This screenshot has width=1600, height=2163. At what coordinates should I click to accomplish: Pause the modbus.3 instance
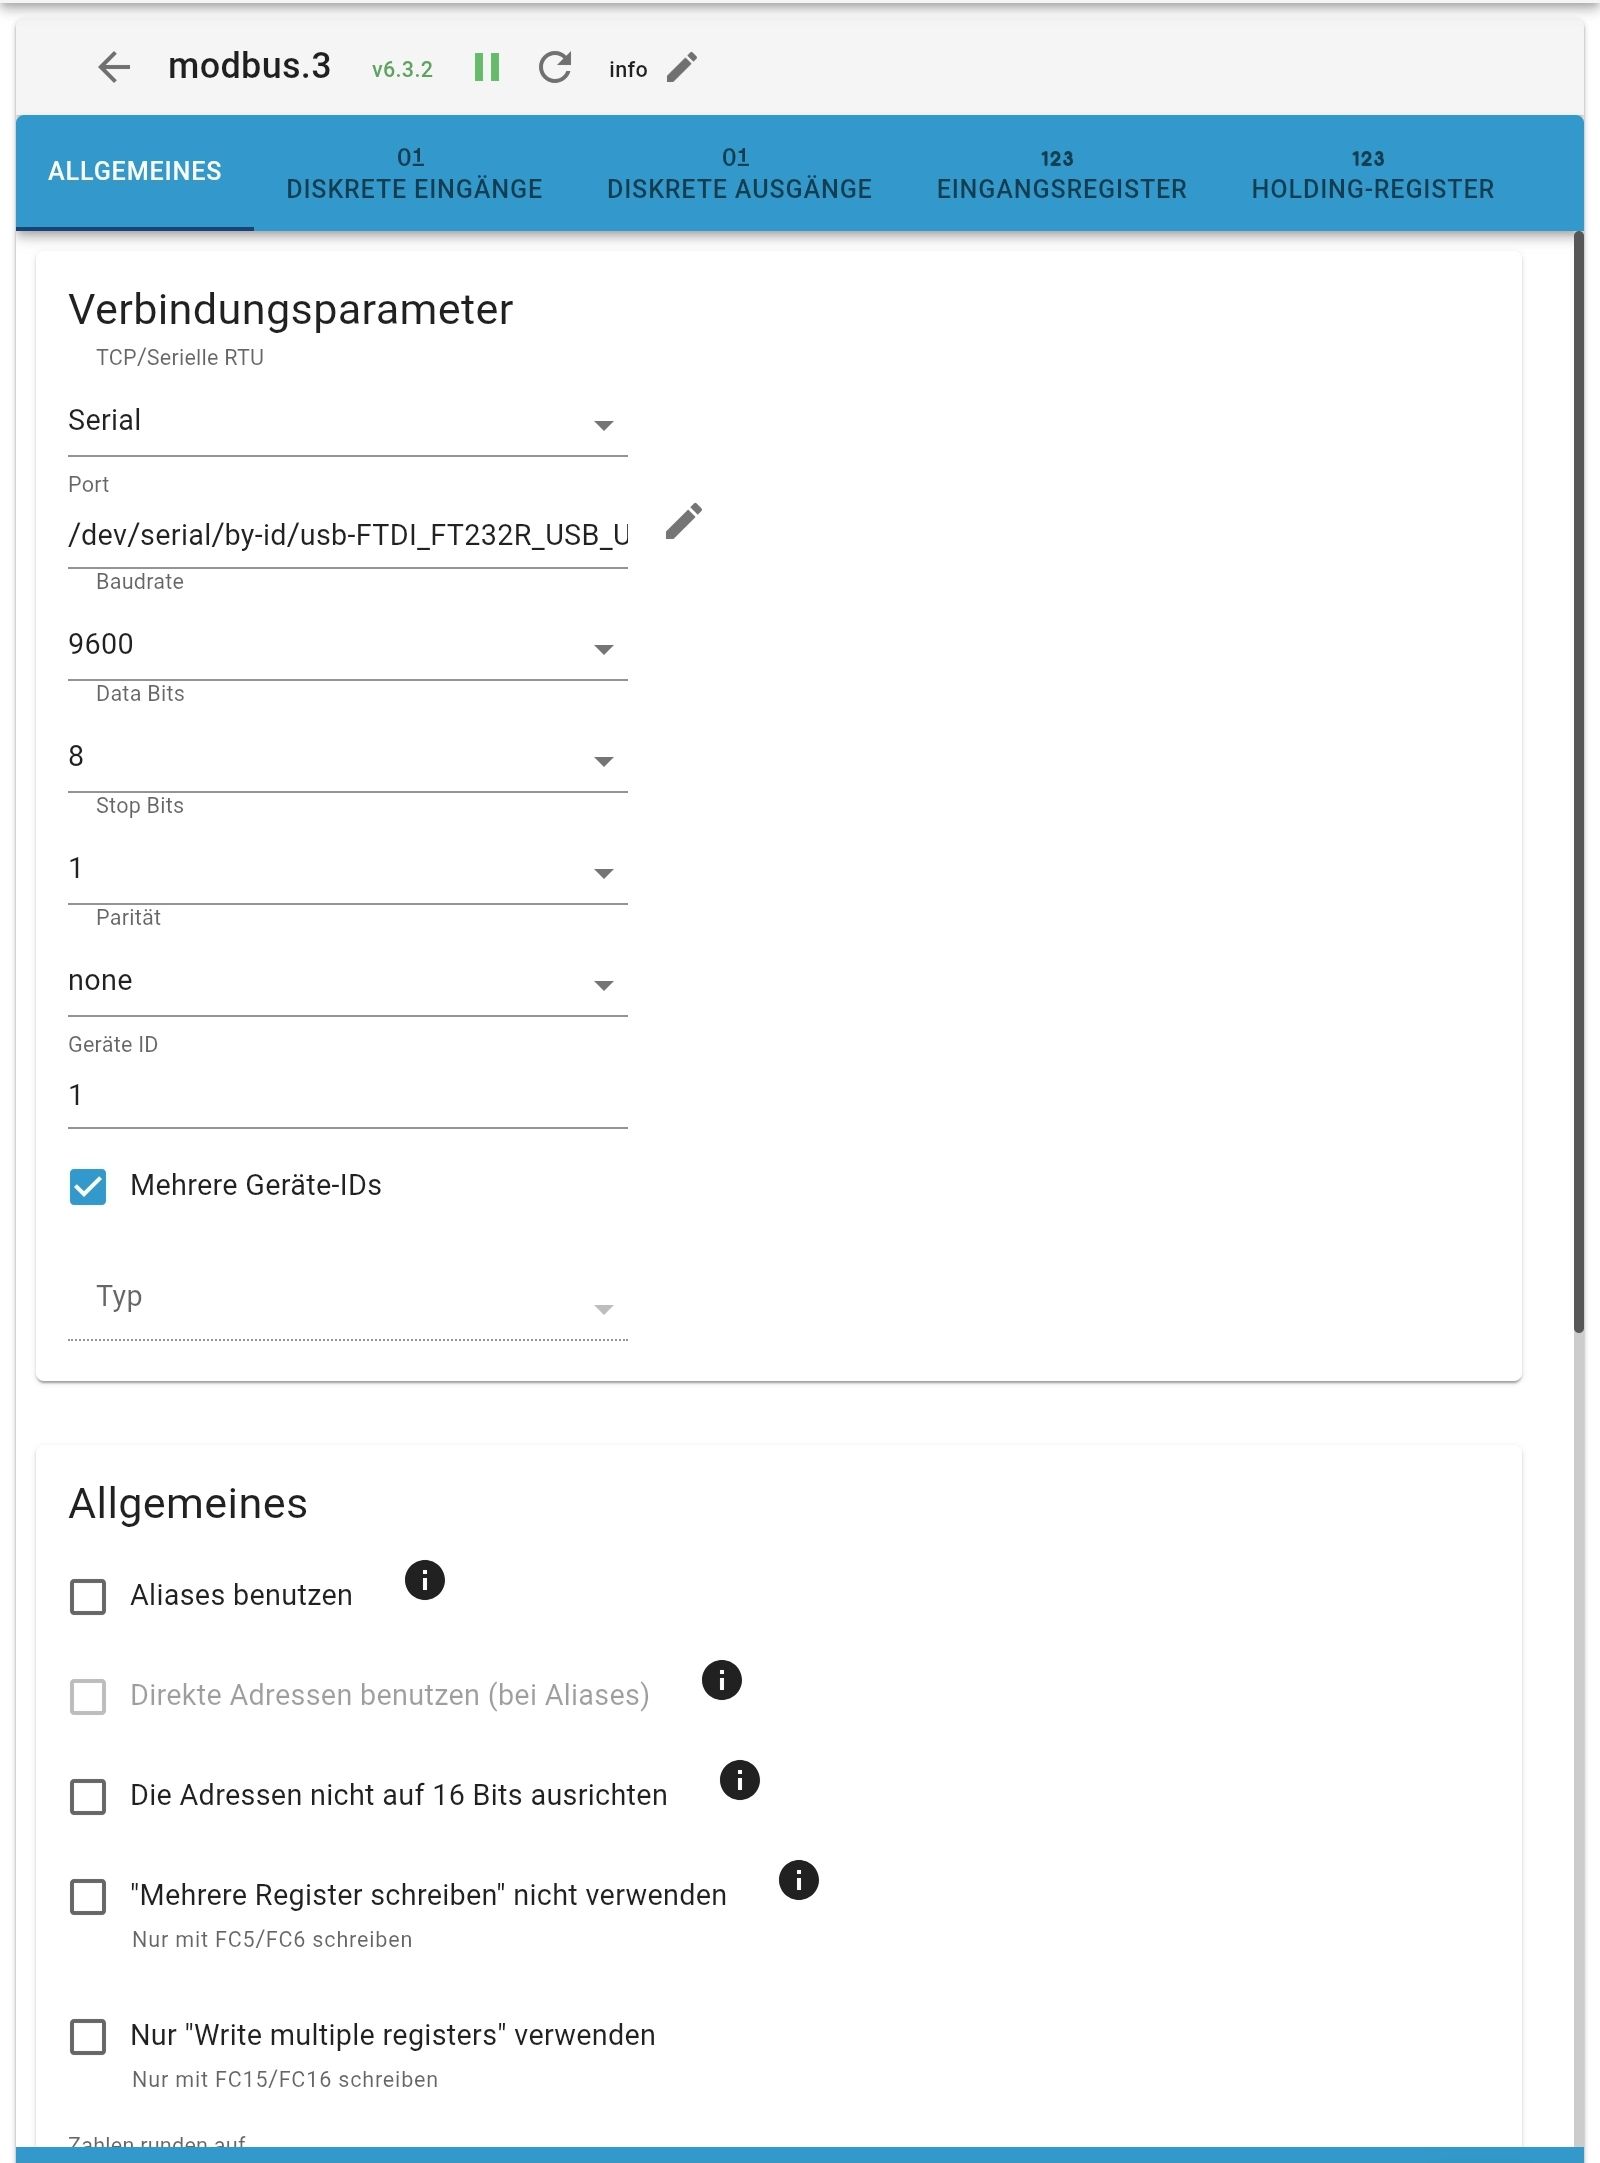(x=487, y=67)
